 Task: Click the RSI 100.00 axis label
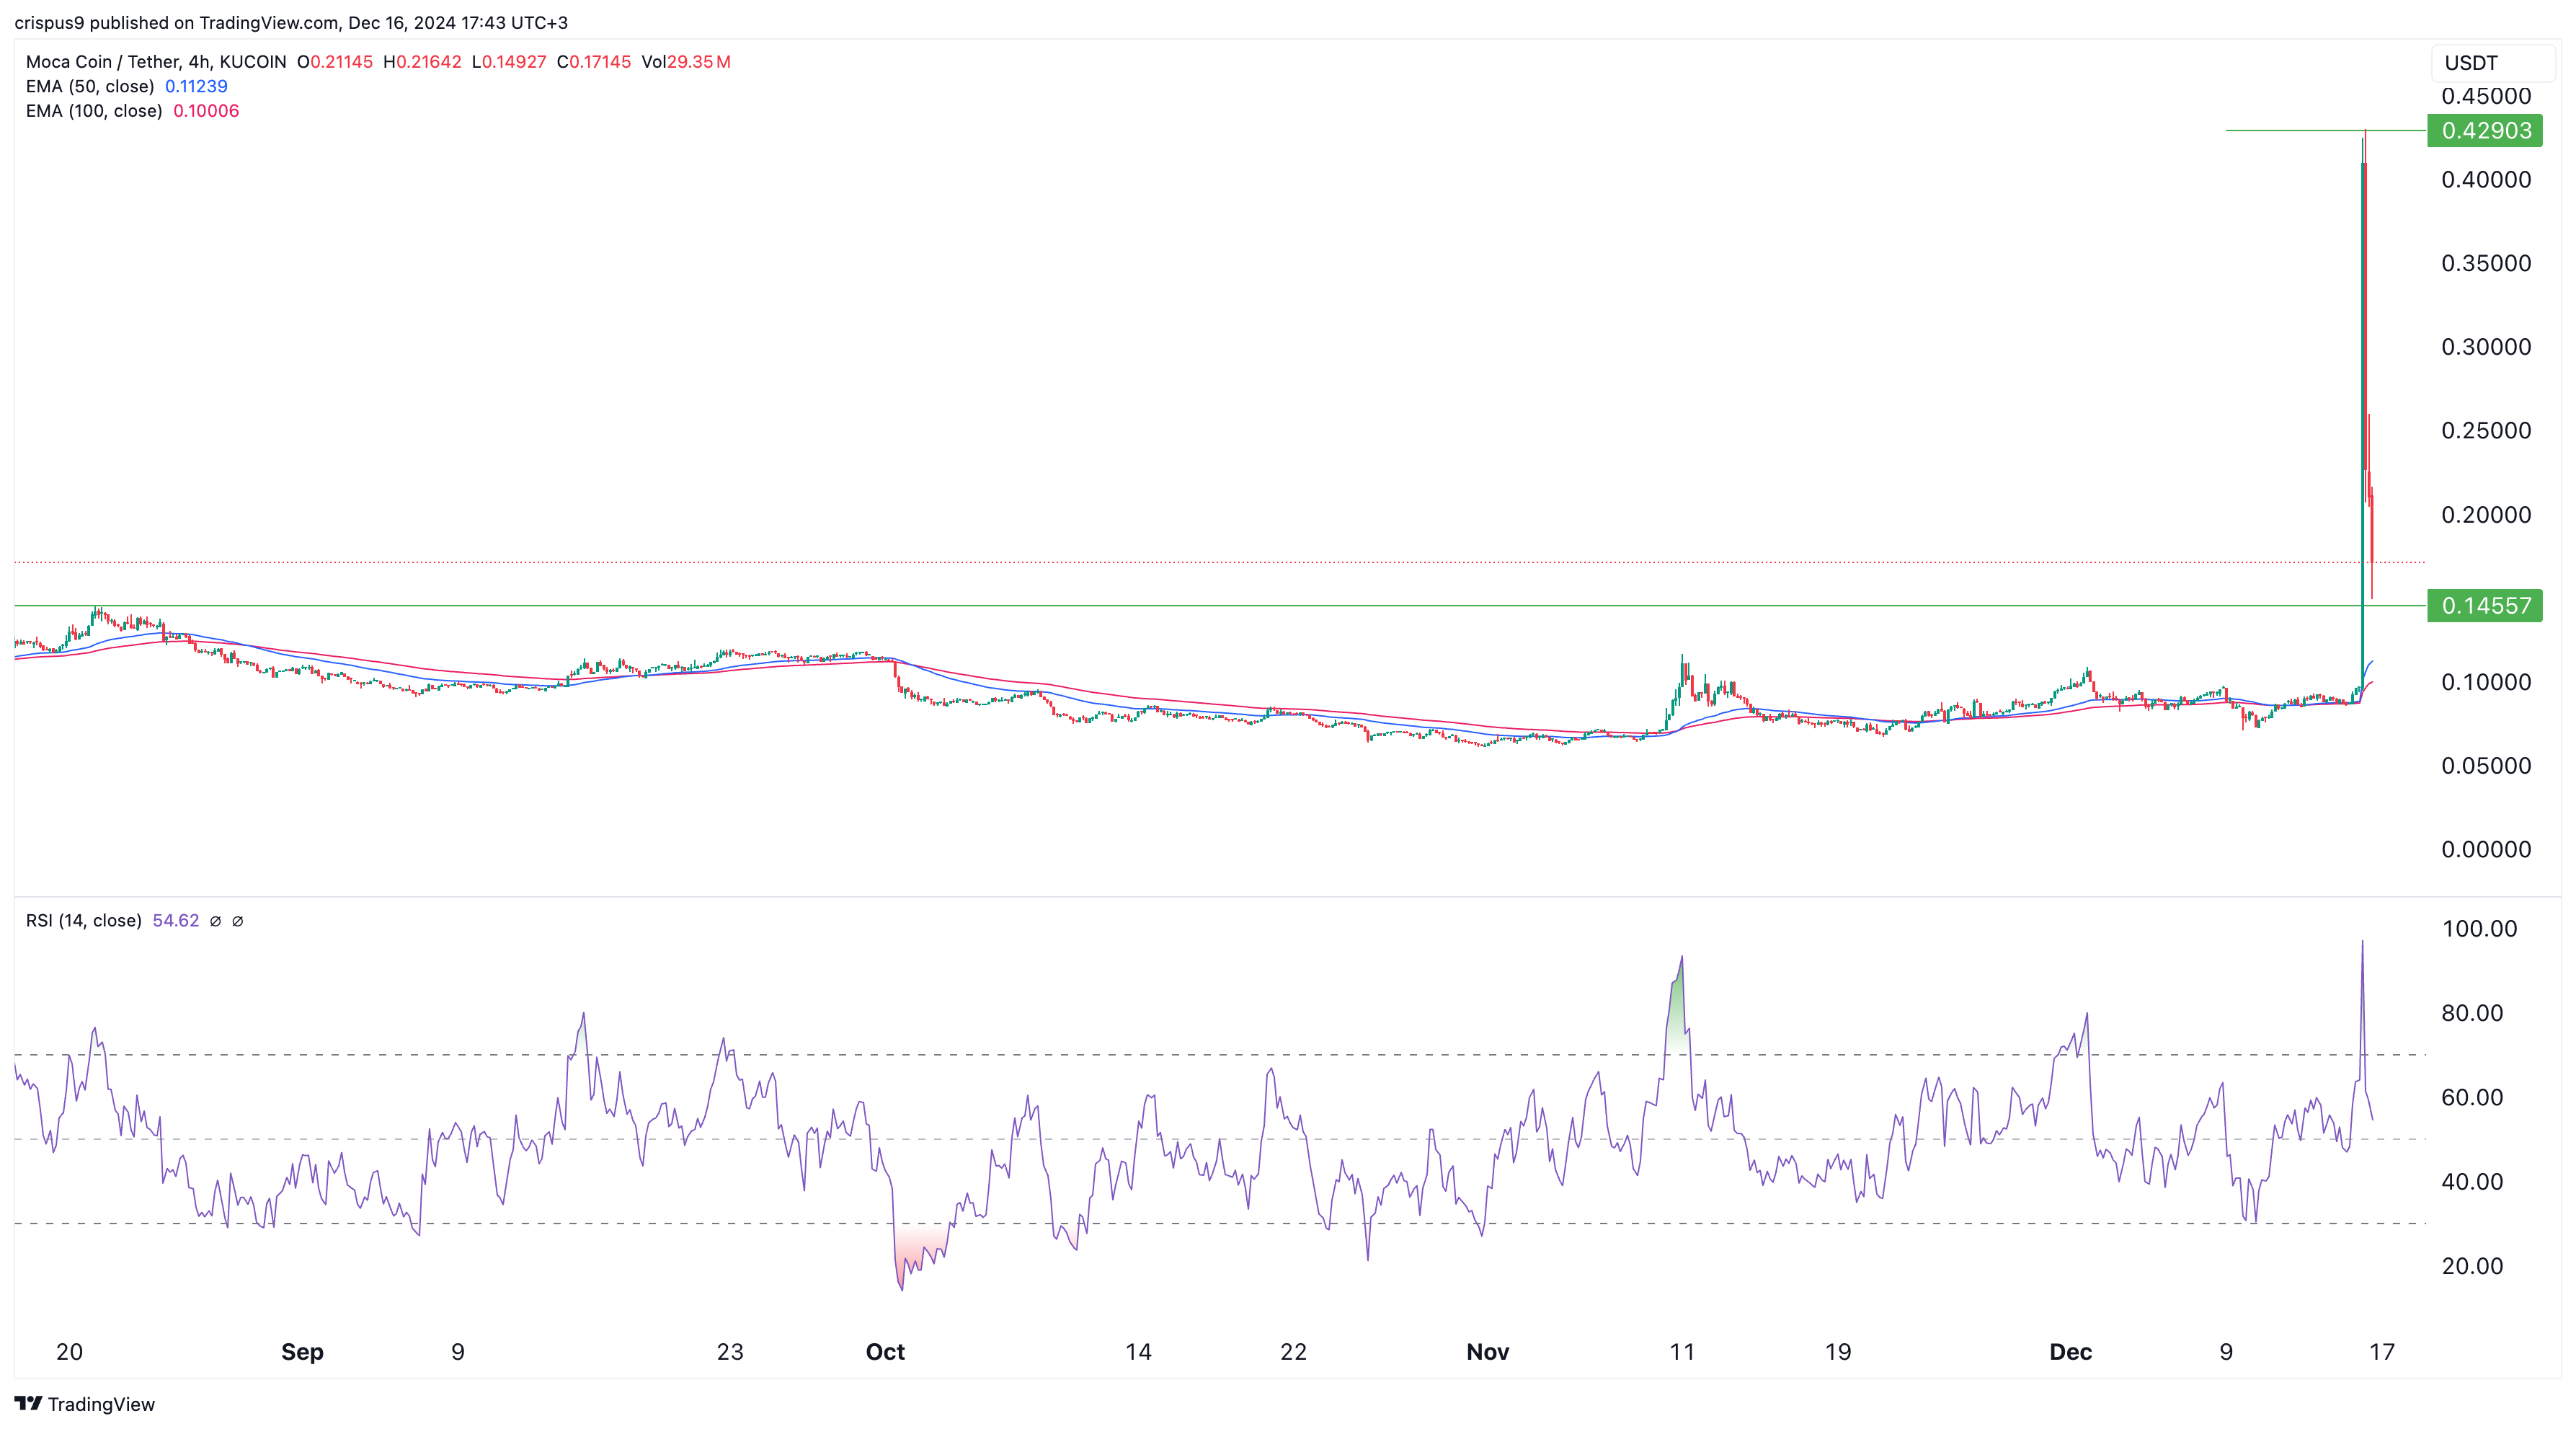coord(2479,929)
